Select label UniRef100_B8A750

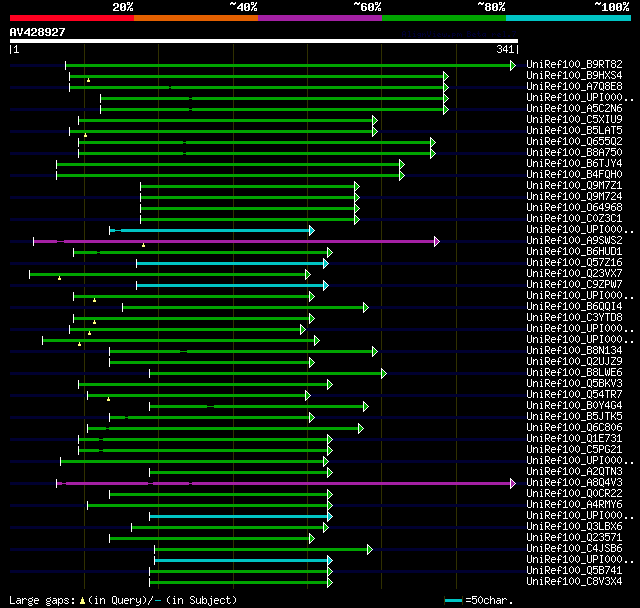[574, 153]
